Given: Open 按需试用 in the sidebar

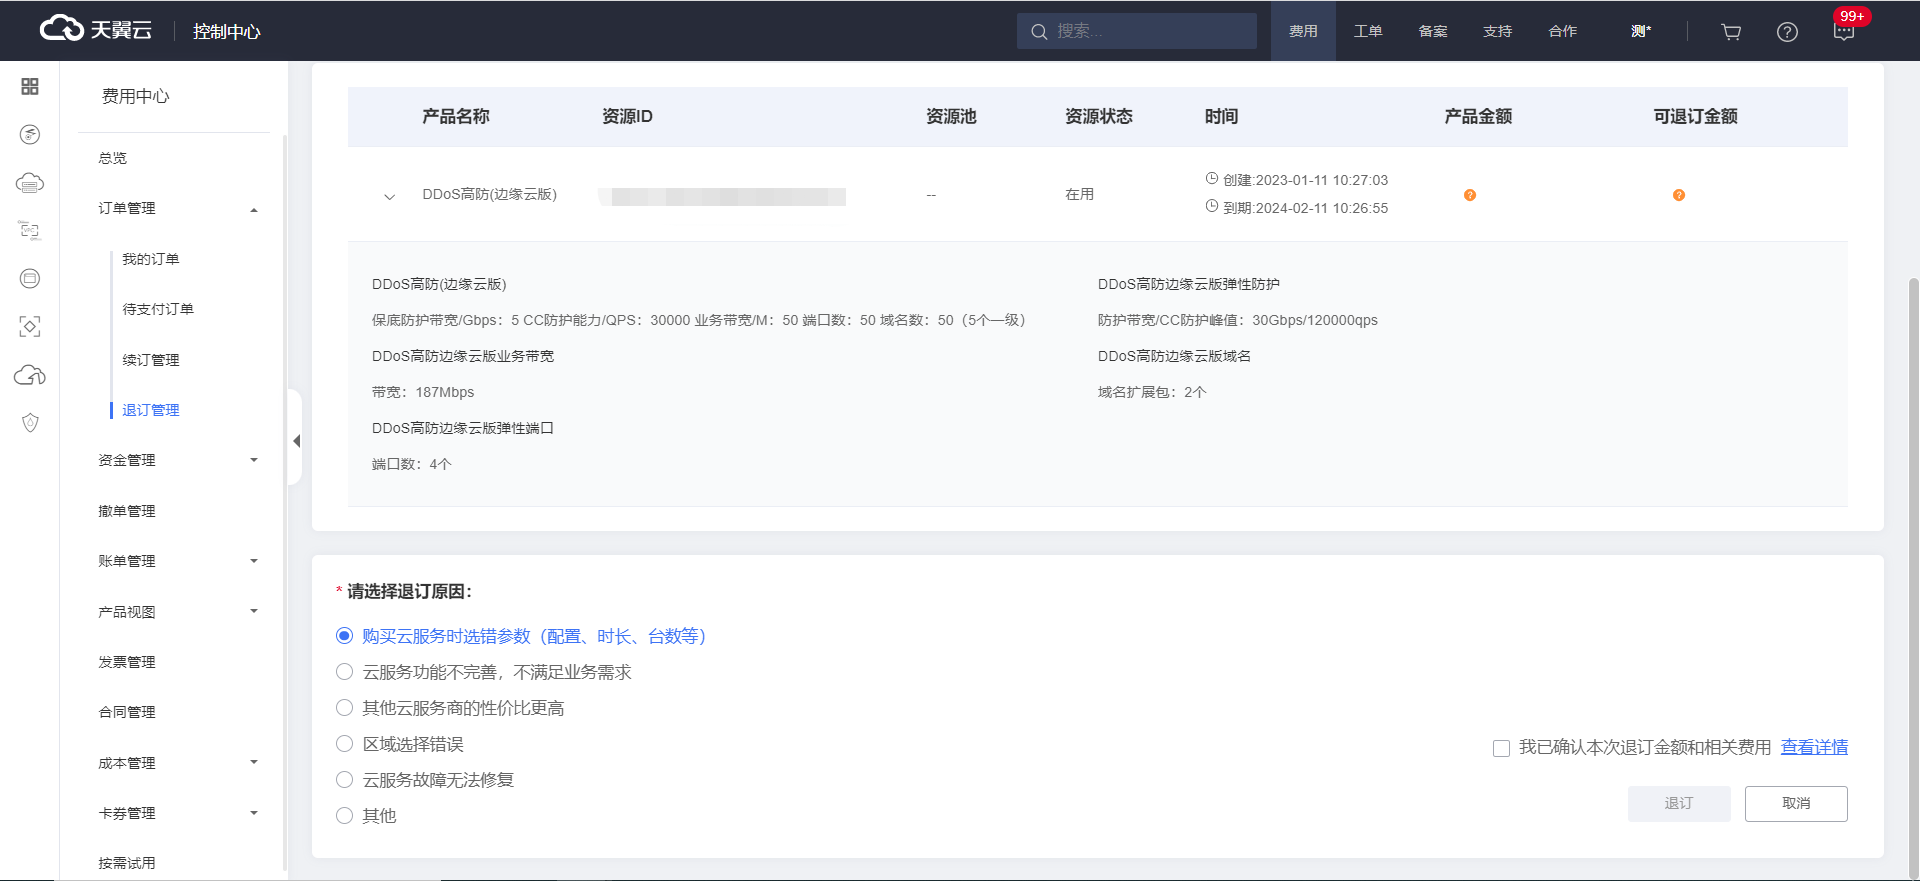Looking at the screenshot, I should pyautogui.click(x=127, y=863).
